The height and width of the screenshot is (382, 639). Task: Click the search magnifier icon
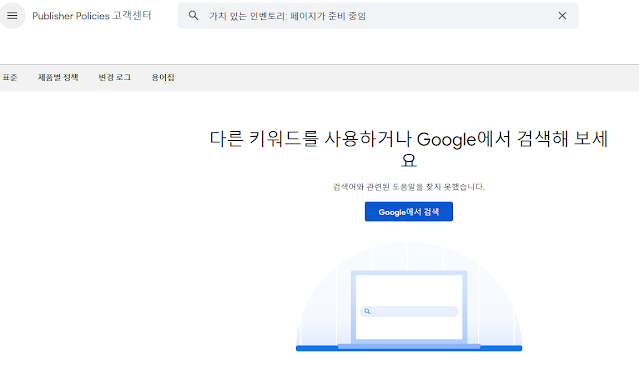point(193,15)
